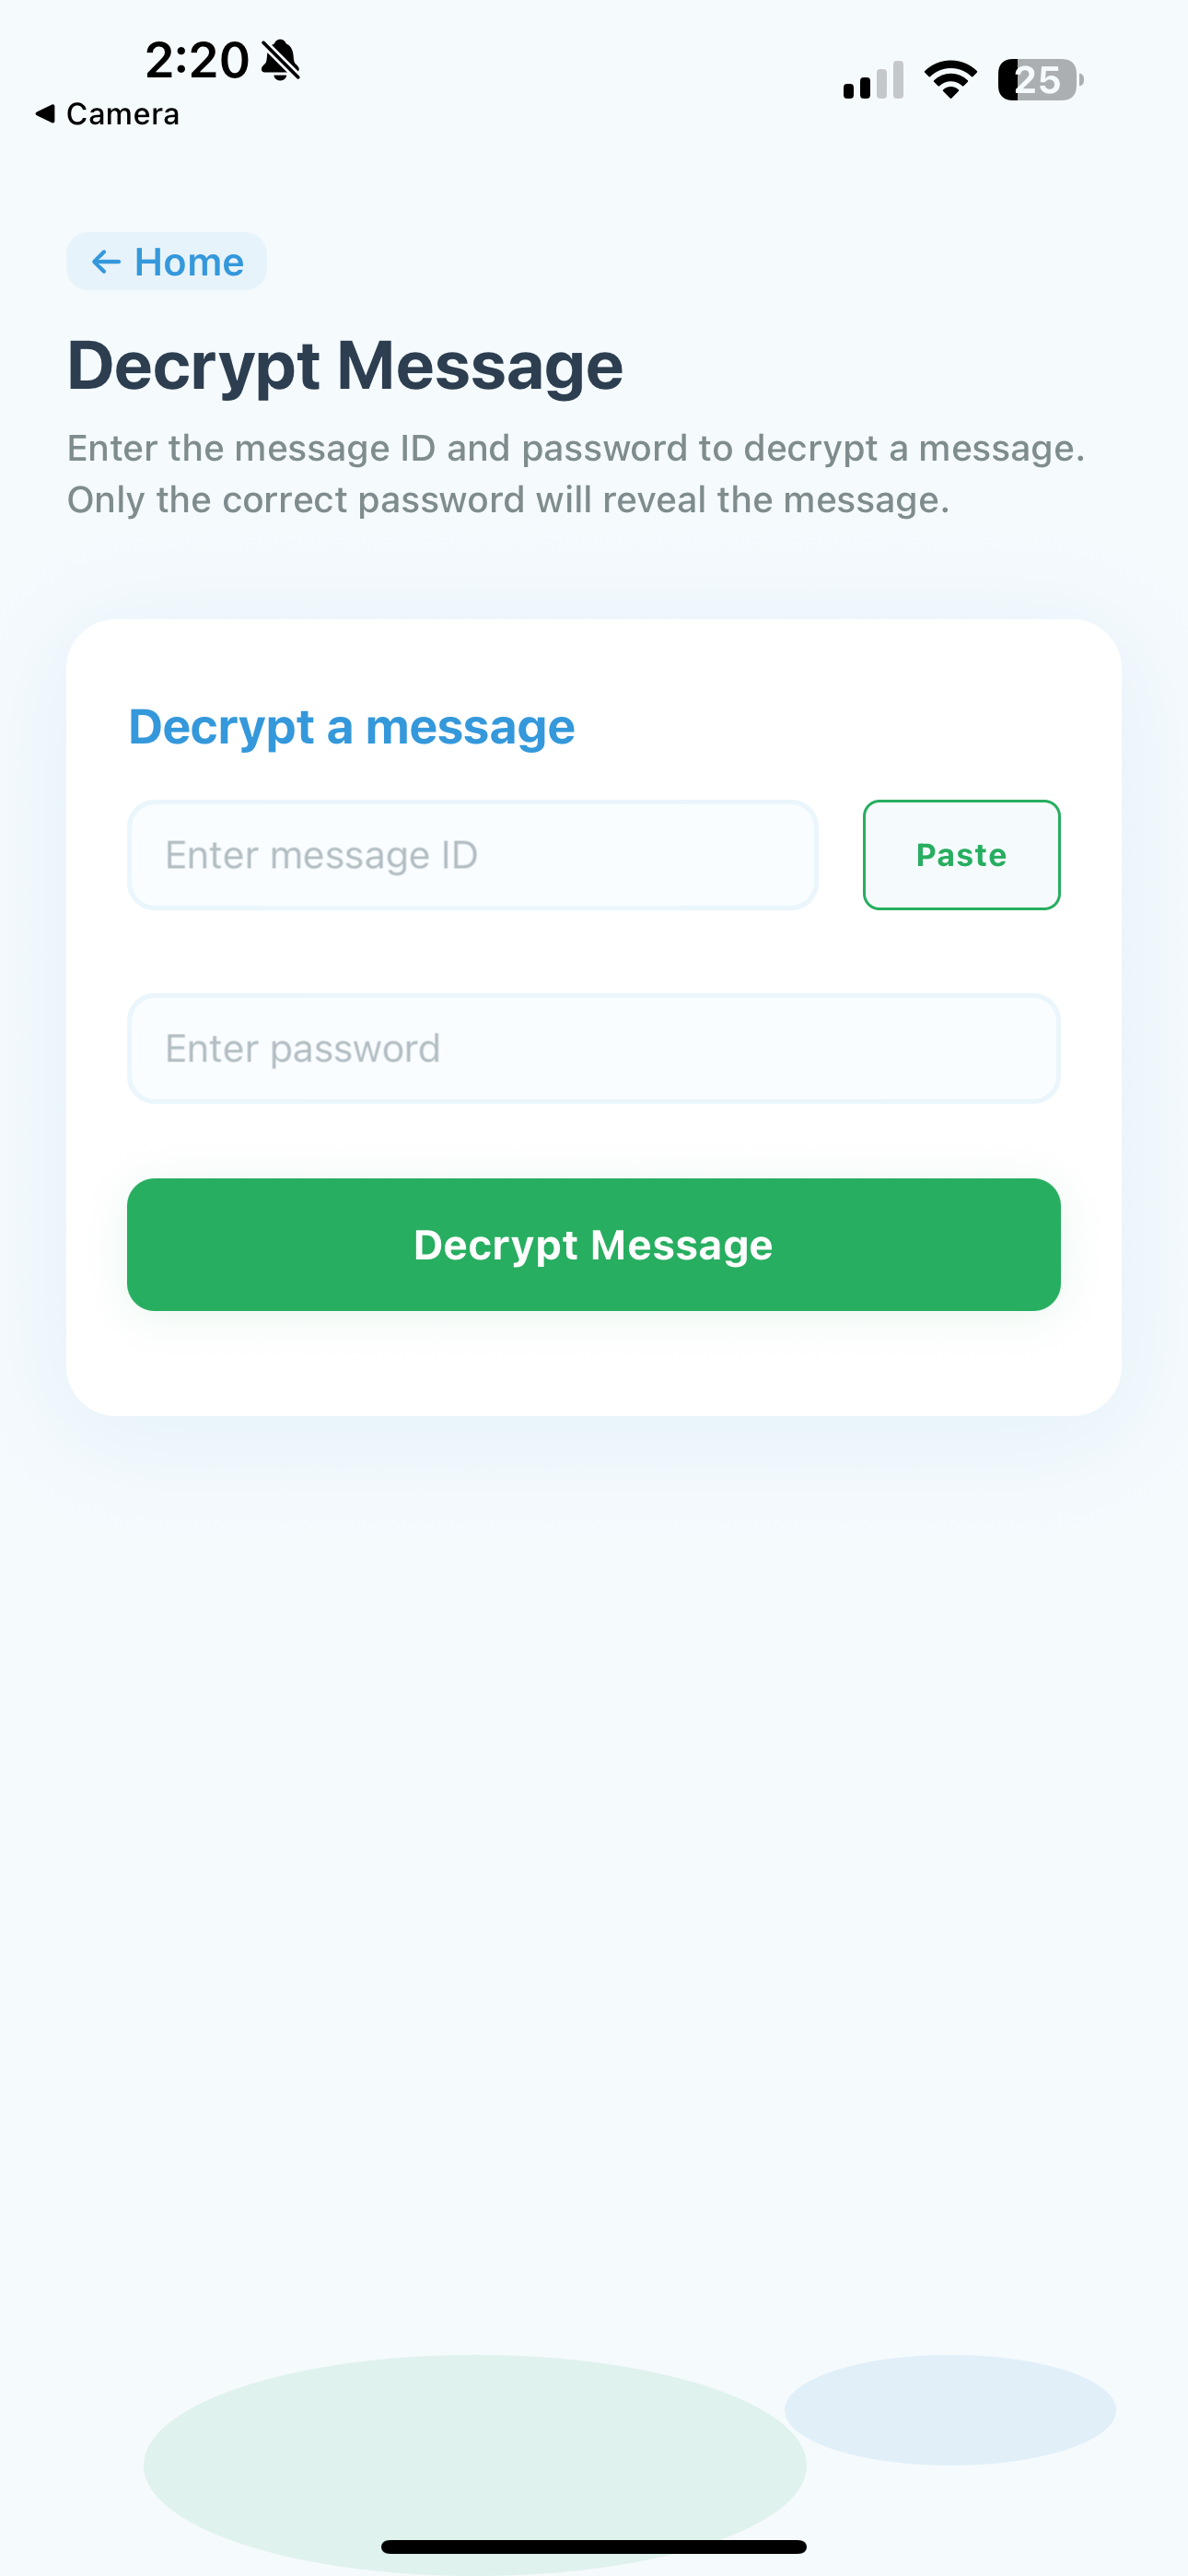Focus the Enter password field
1188x2576 pixels.
(x=594, y=1048)
